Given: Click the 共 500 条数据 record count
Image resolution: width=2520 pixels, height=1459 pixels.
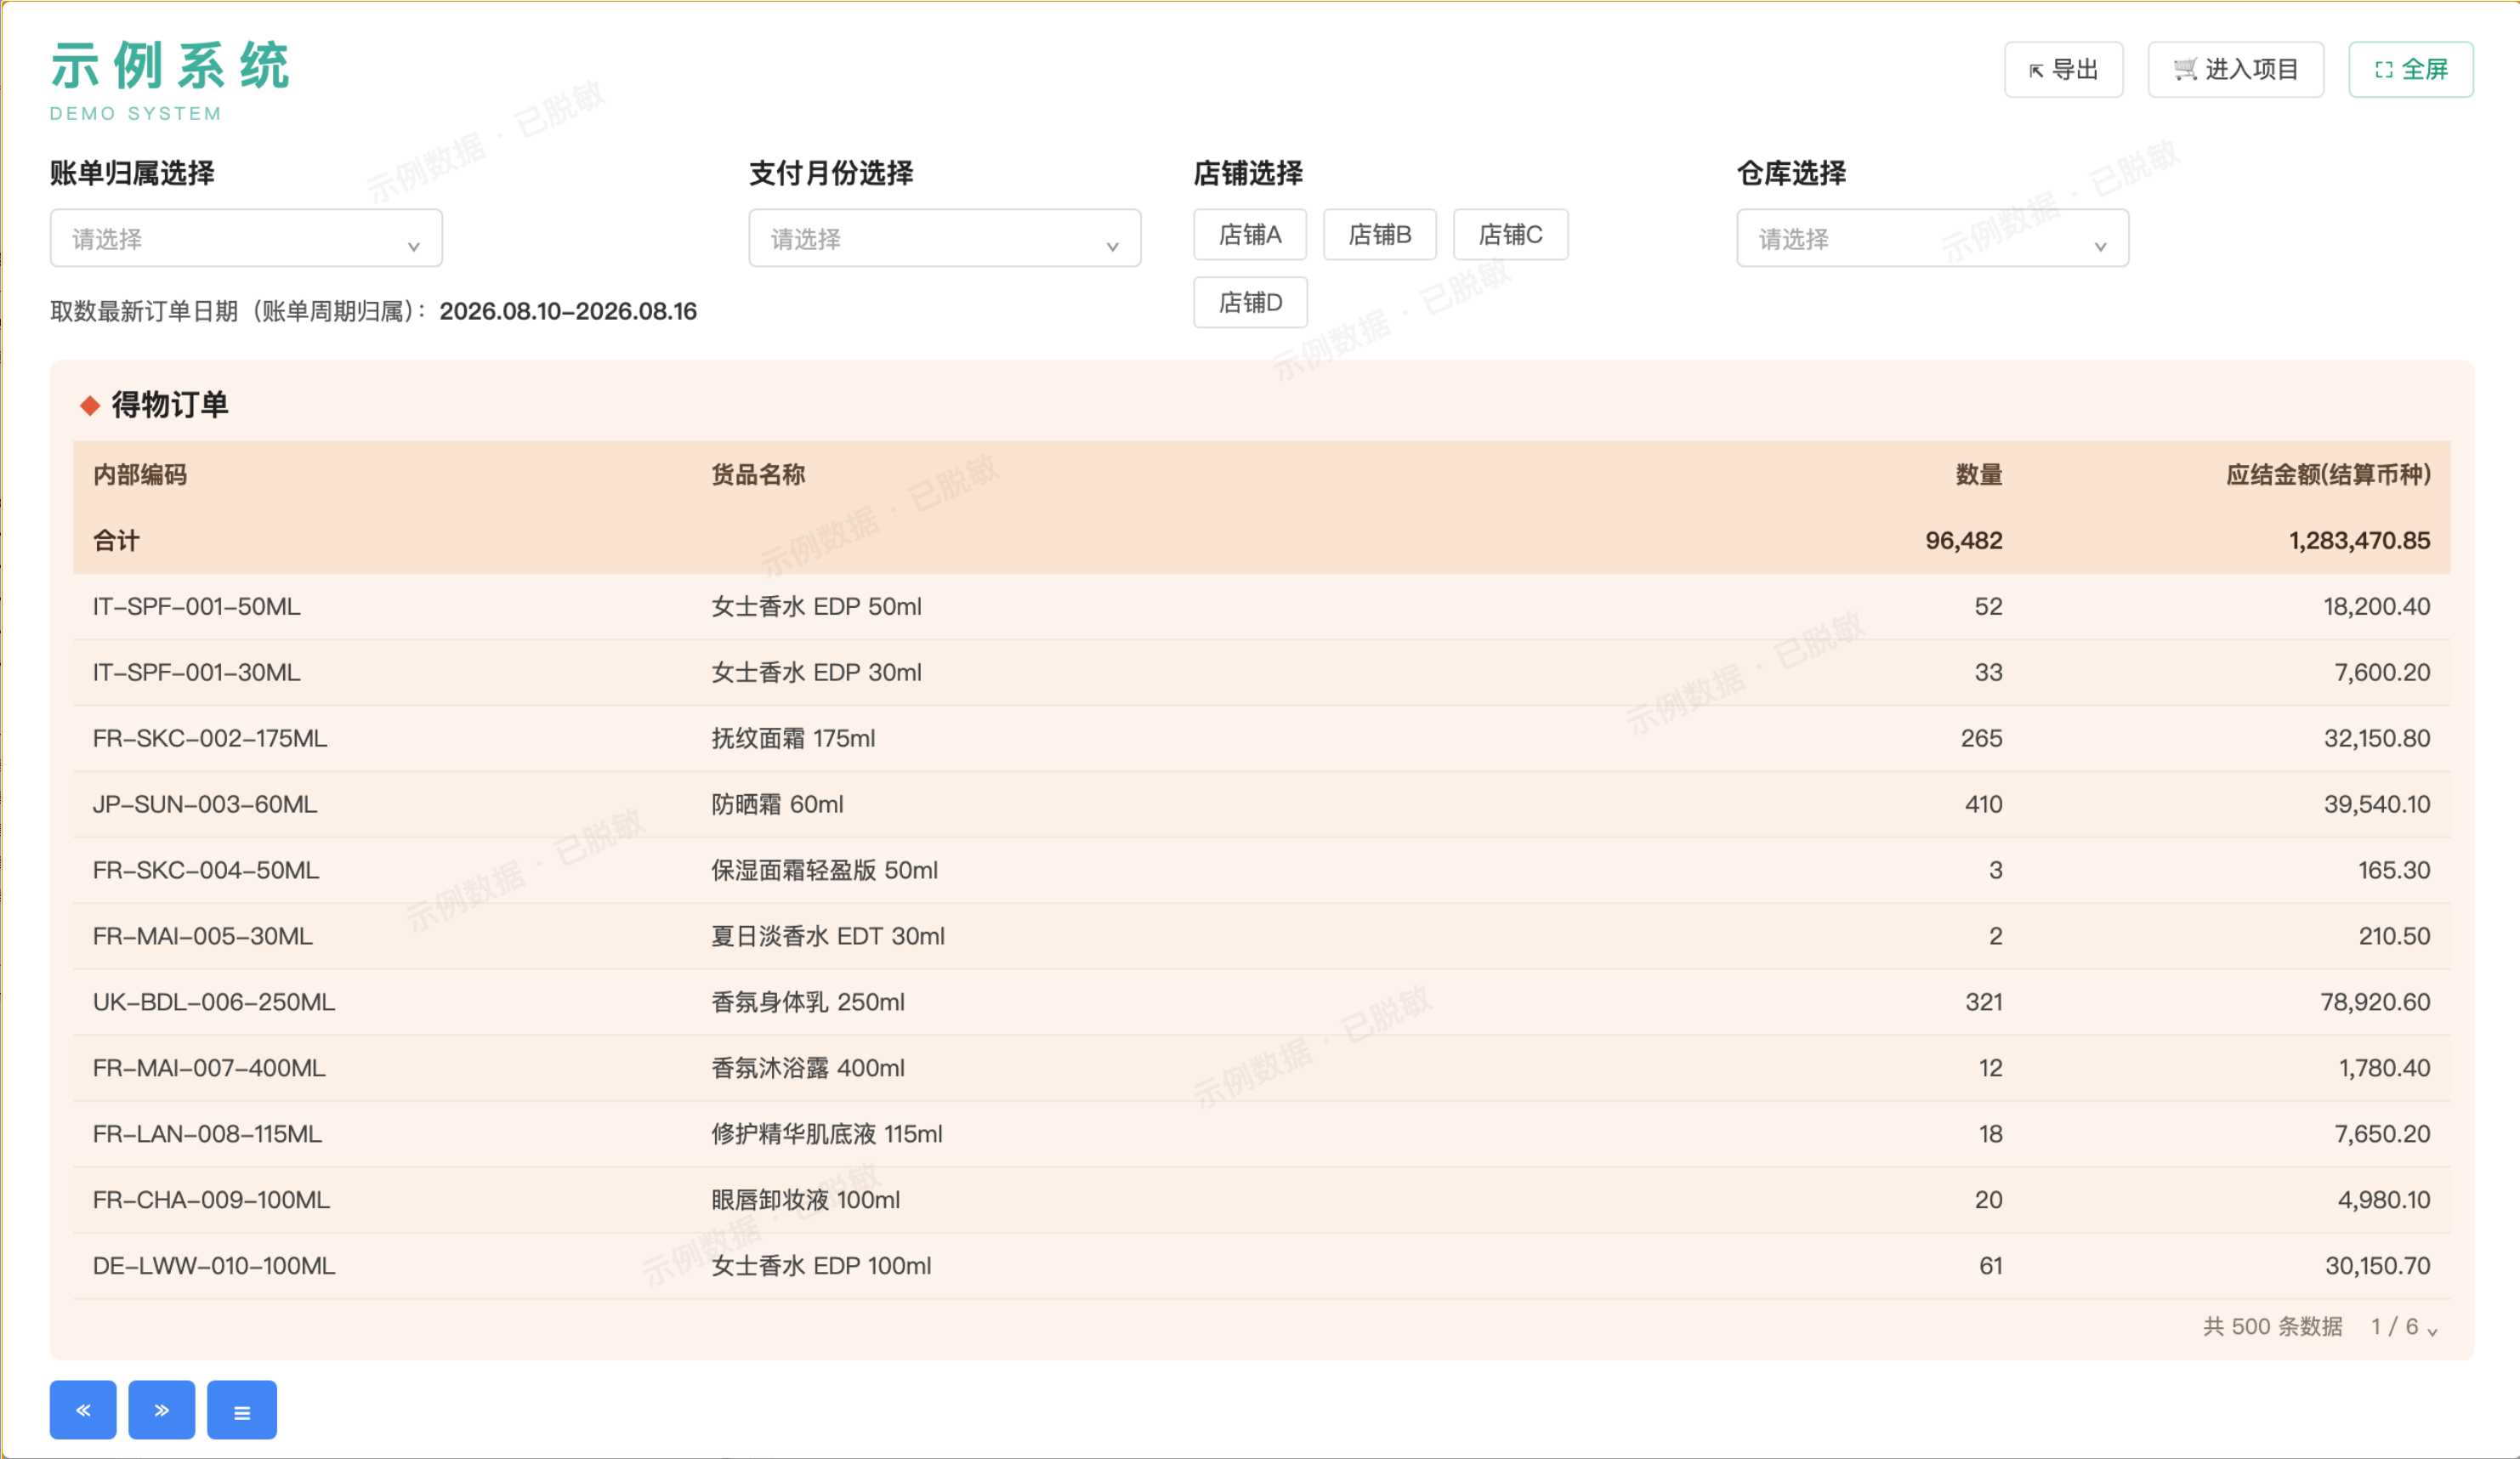Looking at the screenshot, I should pyautogui.click(x=2272, y=1326).
